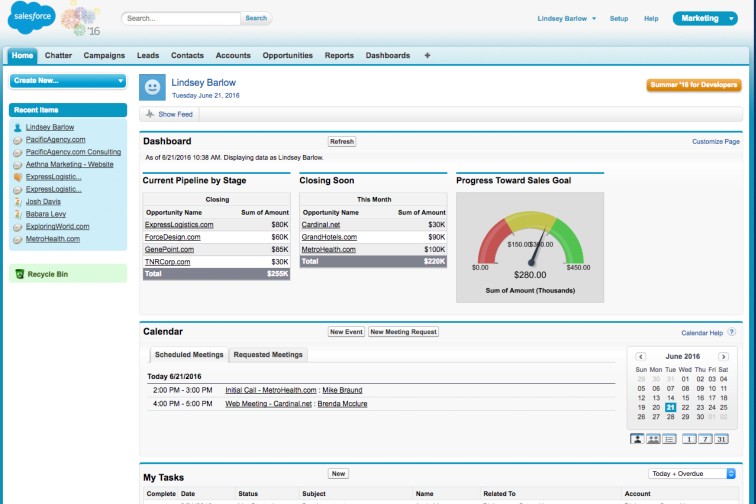Navigate to Opportunities tab
Viewport: 756px width, 504px height.
click(x=287, y=55)
